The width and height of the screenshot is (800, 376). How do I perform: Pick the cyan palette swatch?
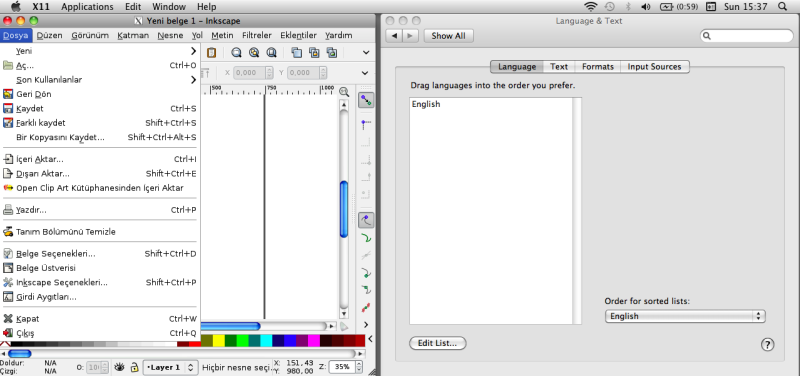click(266, 340)
